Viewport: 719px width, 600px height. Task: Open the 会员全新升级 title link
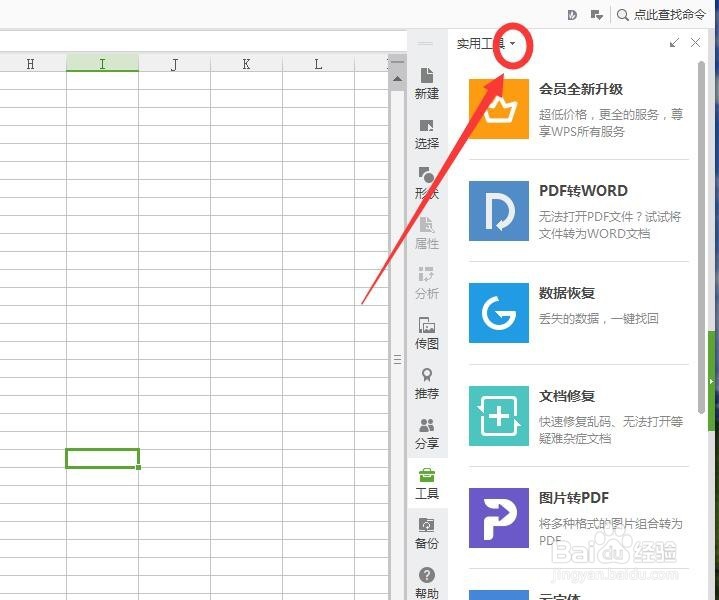pyautogui.click(x=581, y=89)
